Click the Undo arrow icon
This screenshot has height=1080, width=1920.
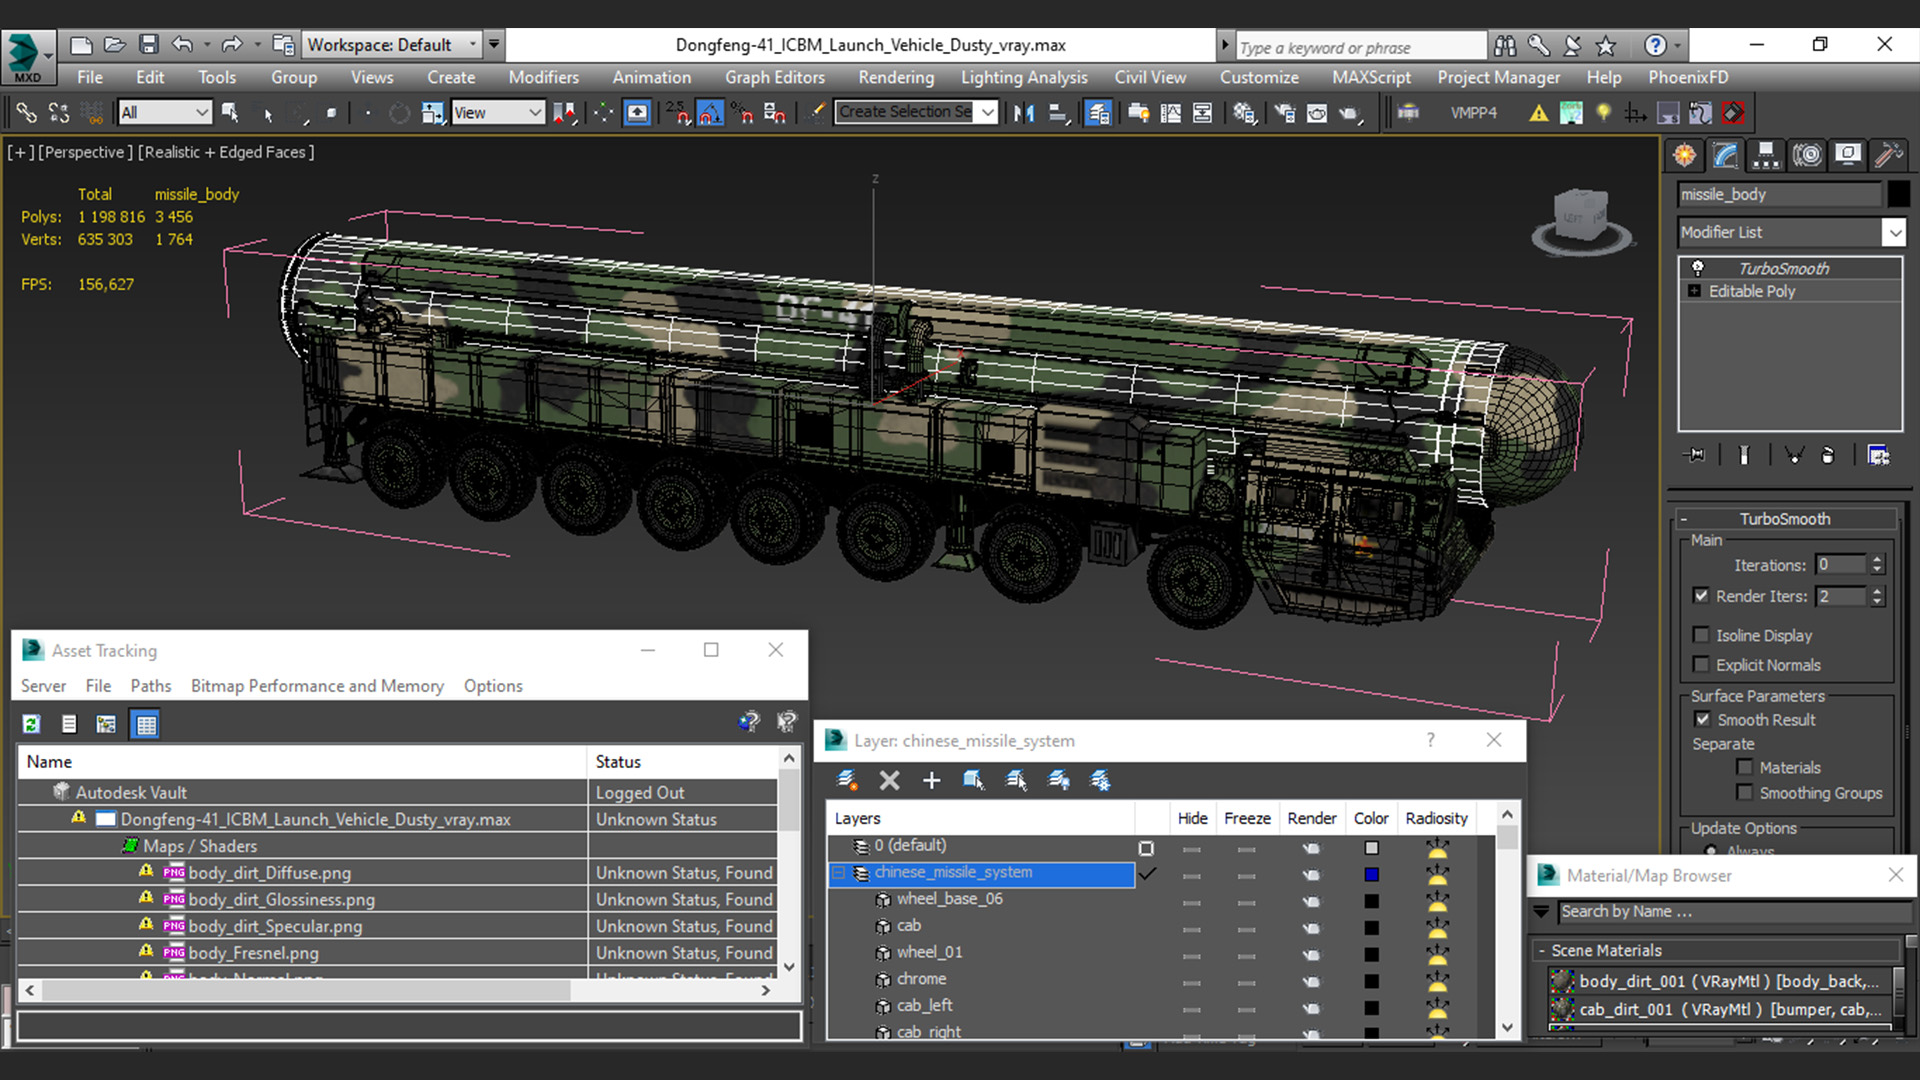pyautogui.click(x=182, y=45)
